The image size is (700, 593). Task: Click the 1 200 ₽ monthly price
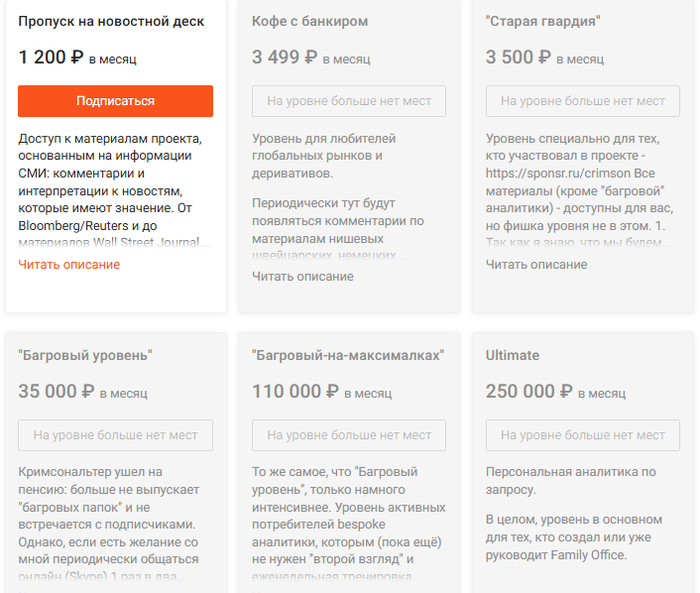[50, 57]
